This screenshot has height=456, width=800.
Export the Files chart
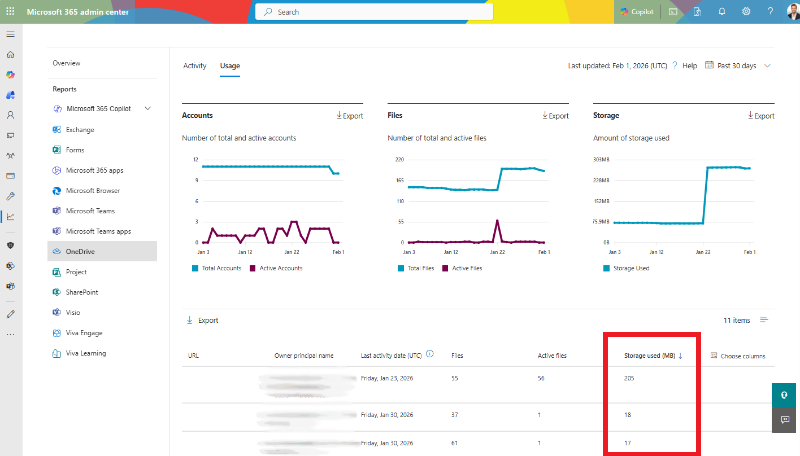555,116
